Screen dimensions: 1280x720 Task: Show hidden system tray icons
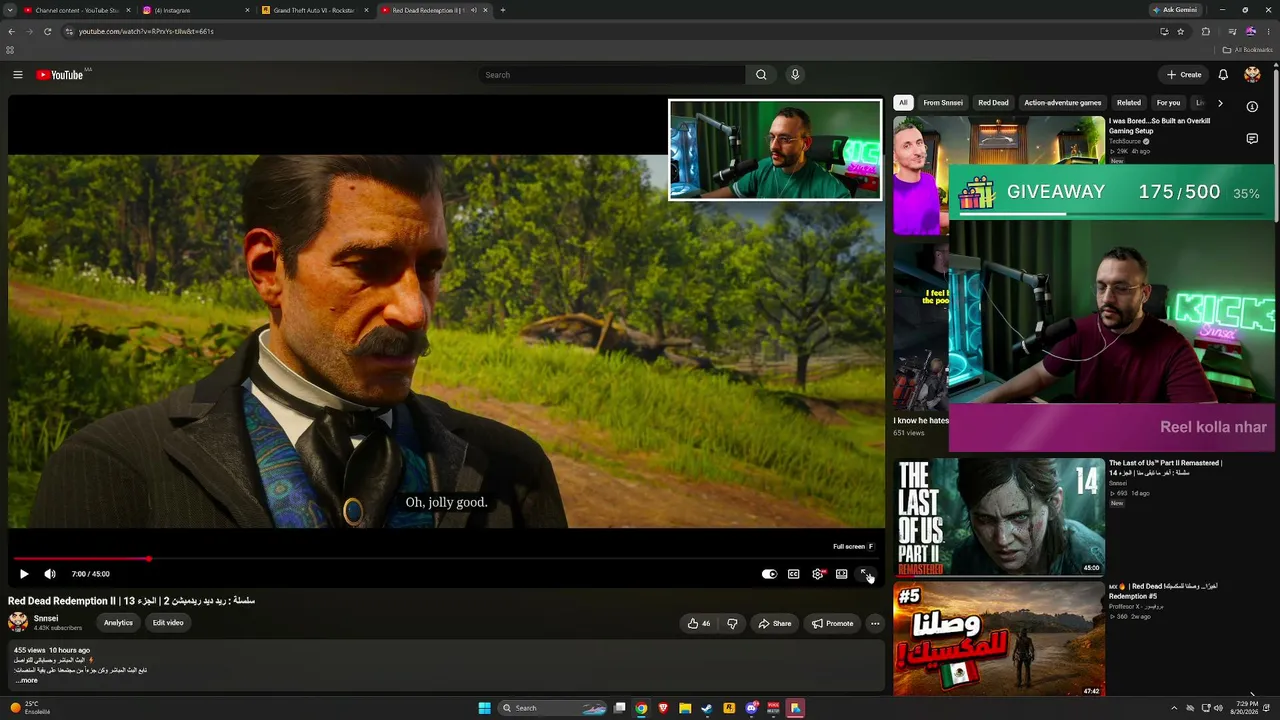coord(1174,708)
